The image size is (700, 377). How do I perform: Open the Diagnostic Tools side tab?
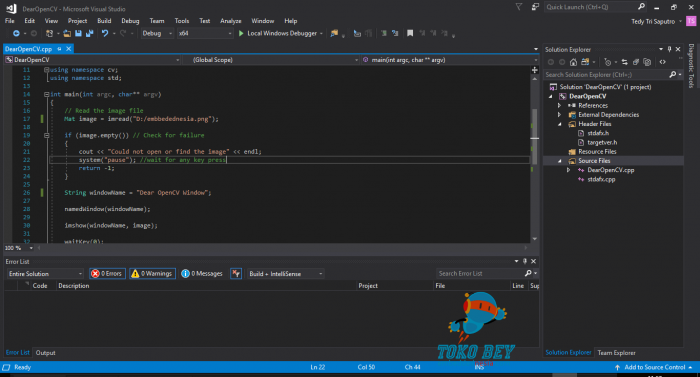[691, 66]
